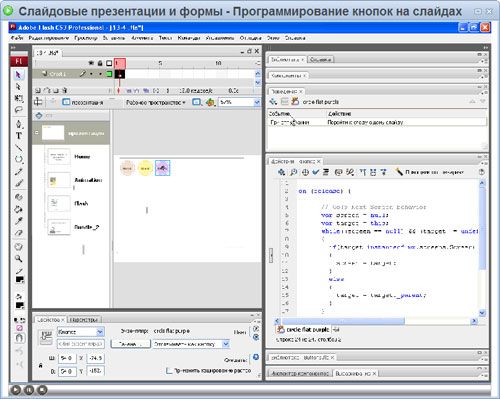Toggle the apply blend checkbox in Properties

[x=169, y=370]
